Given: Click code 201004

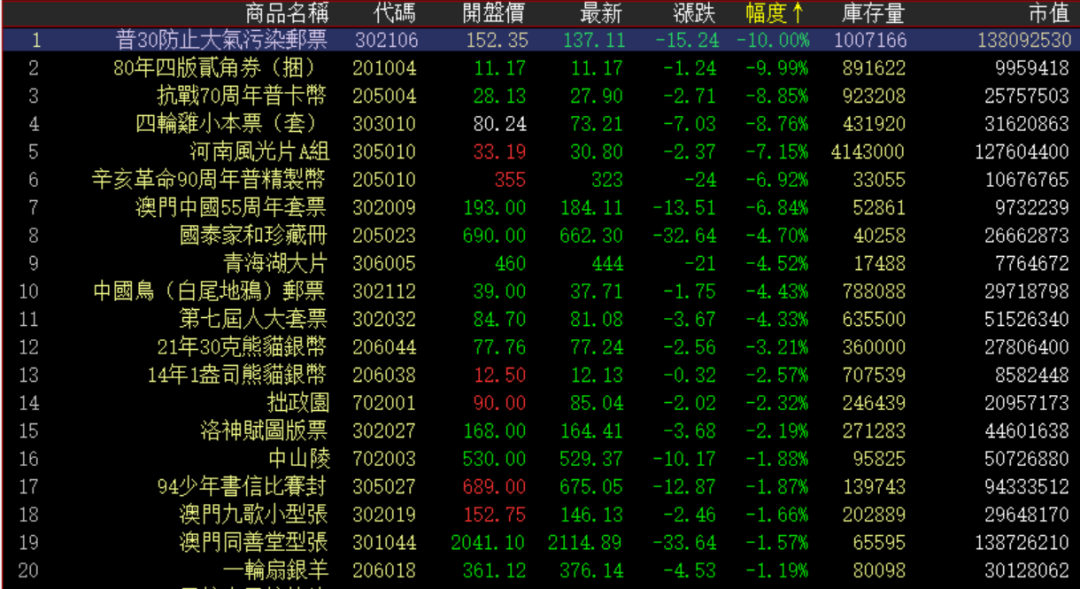Looking at the screenshot, I should tap(384, 68).
